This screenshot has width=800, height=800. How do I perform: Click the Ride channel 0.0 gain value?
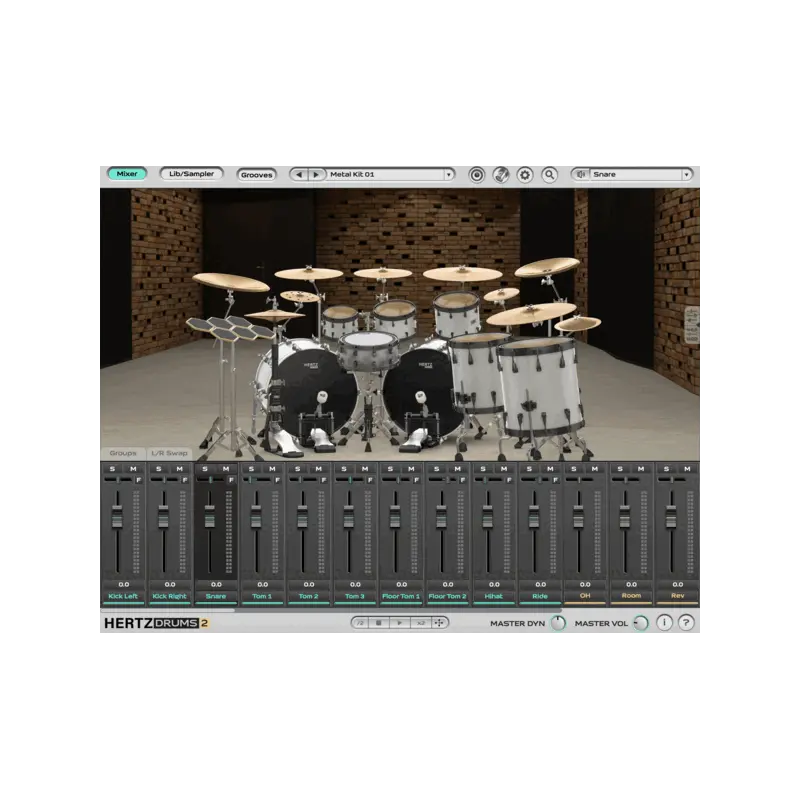[540, 584]
